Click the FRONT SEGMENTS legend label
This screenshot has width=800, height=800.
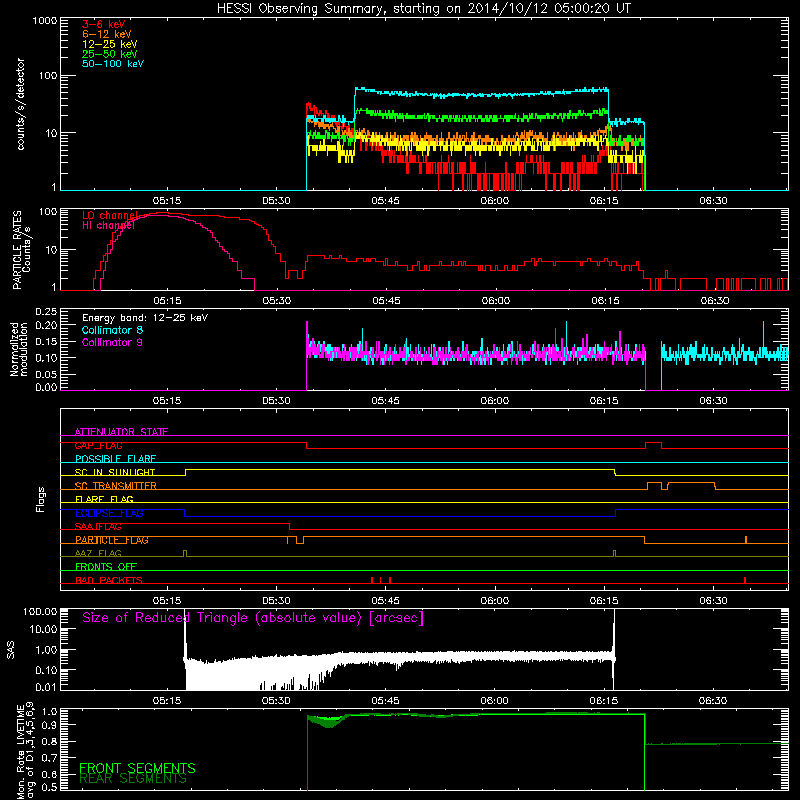click(137, 768)
